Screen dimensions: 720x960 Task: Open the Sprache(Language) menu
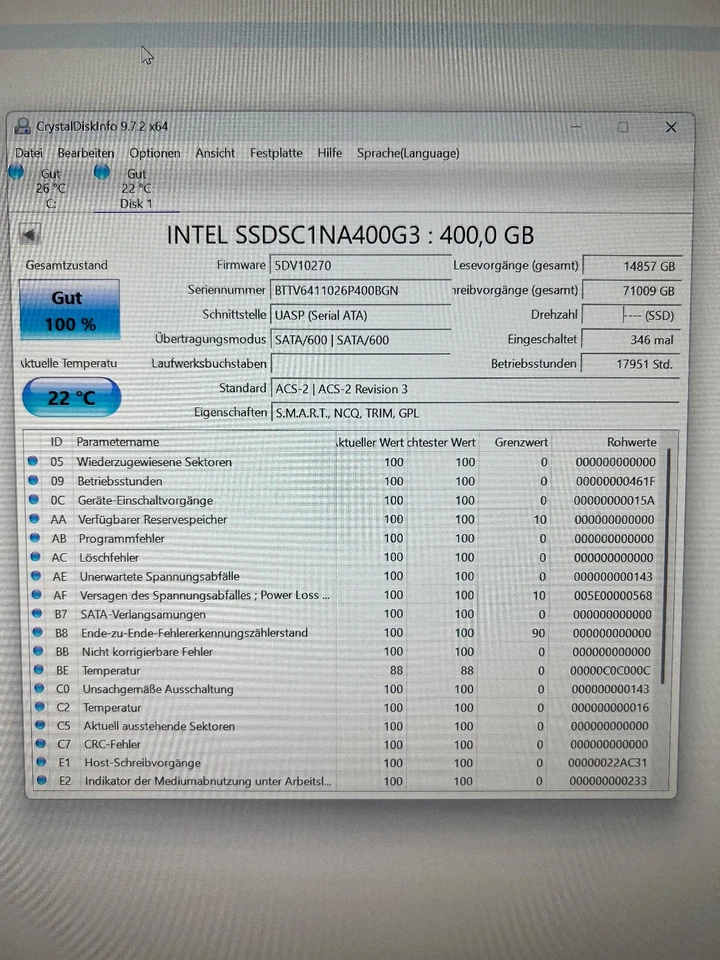pos(408,153)
